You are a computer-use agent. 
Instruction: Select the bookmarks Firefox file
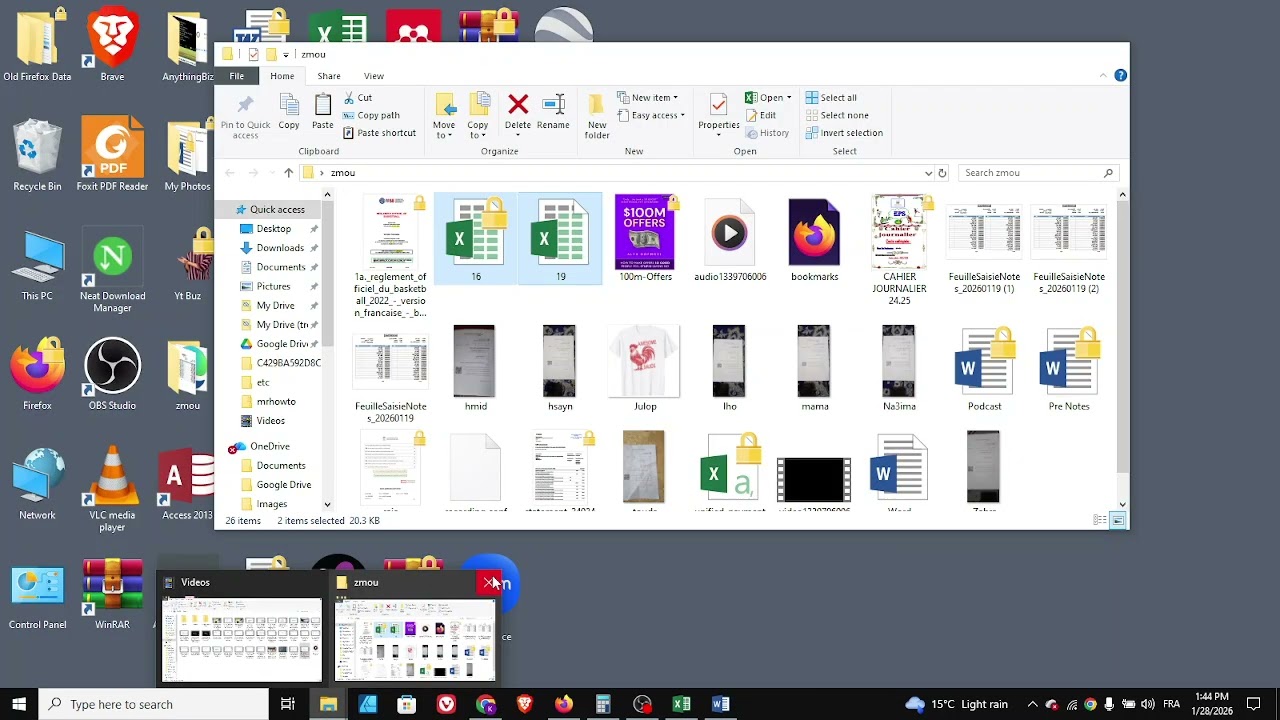pos(814,239)
